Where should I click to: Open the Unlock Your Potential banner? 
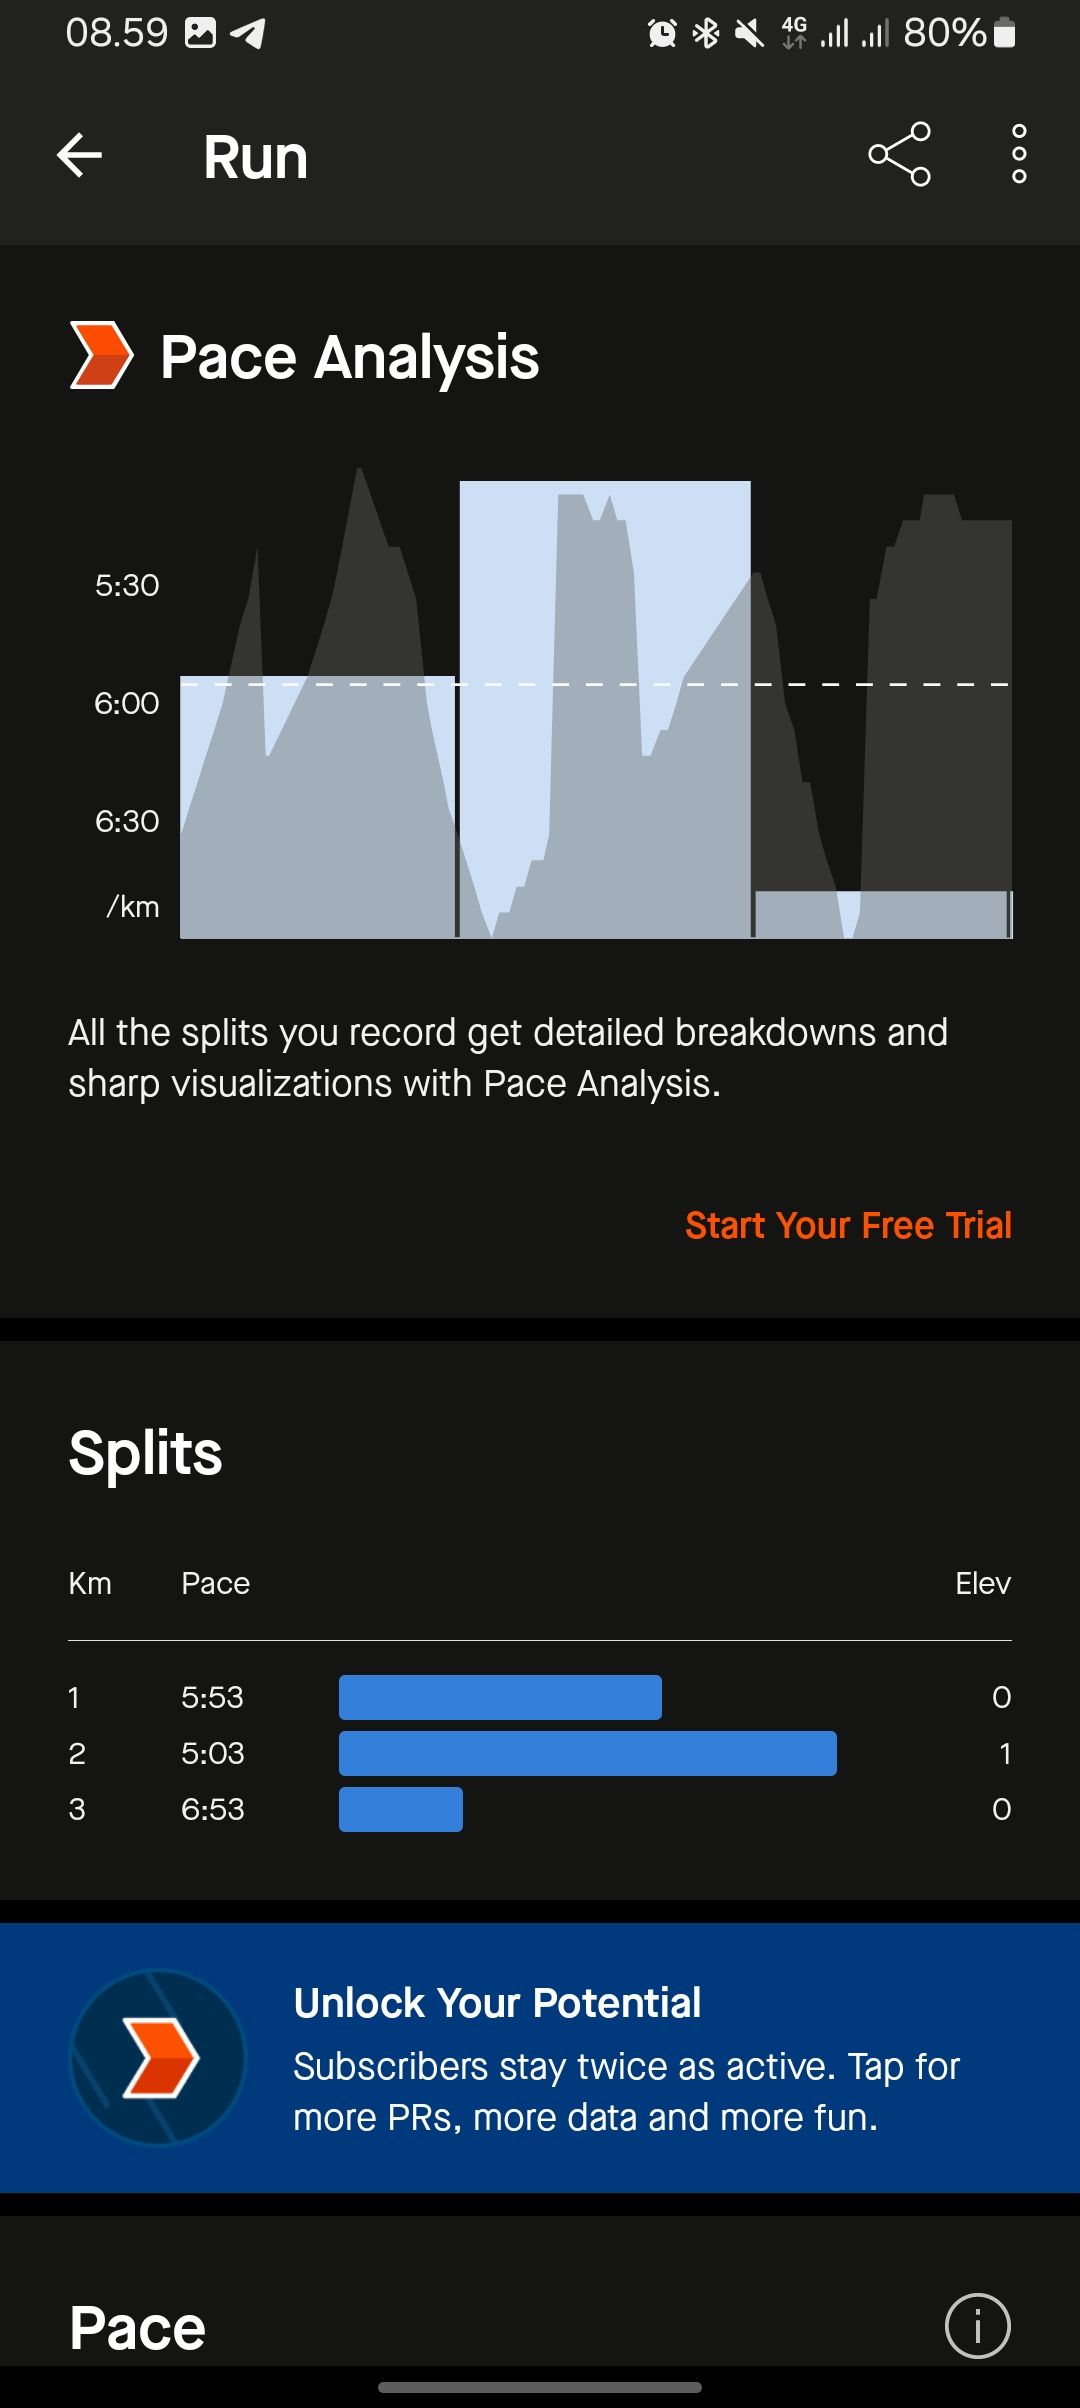coord(540,2057)
